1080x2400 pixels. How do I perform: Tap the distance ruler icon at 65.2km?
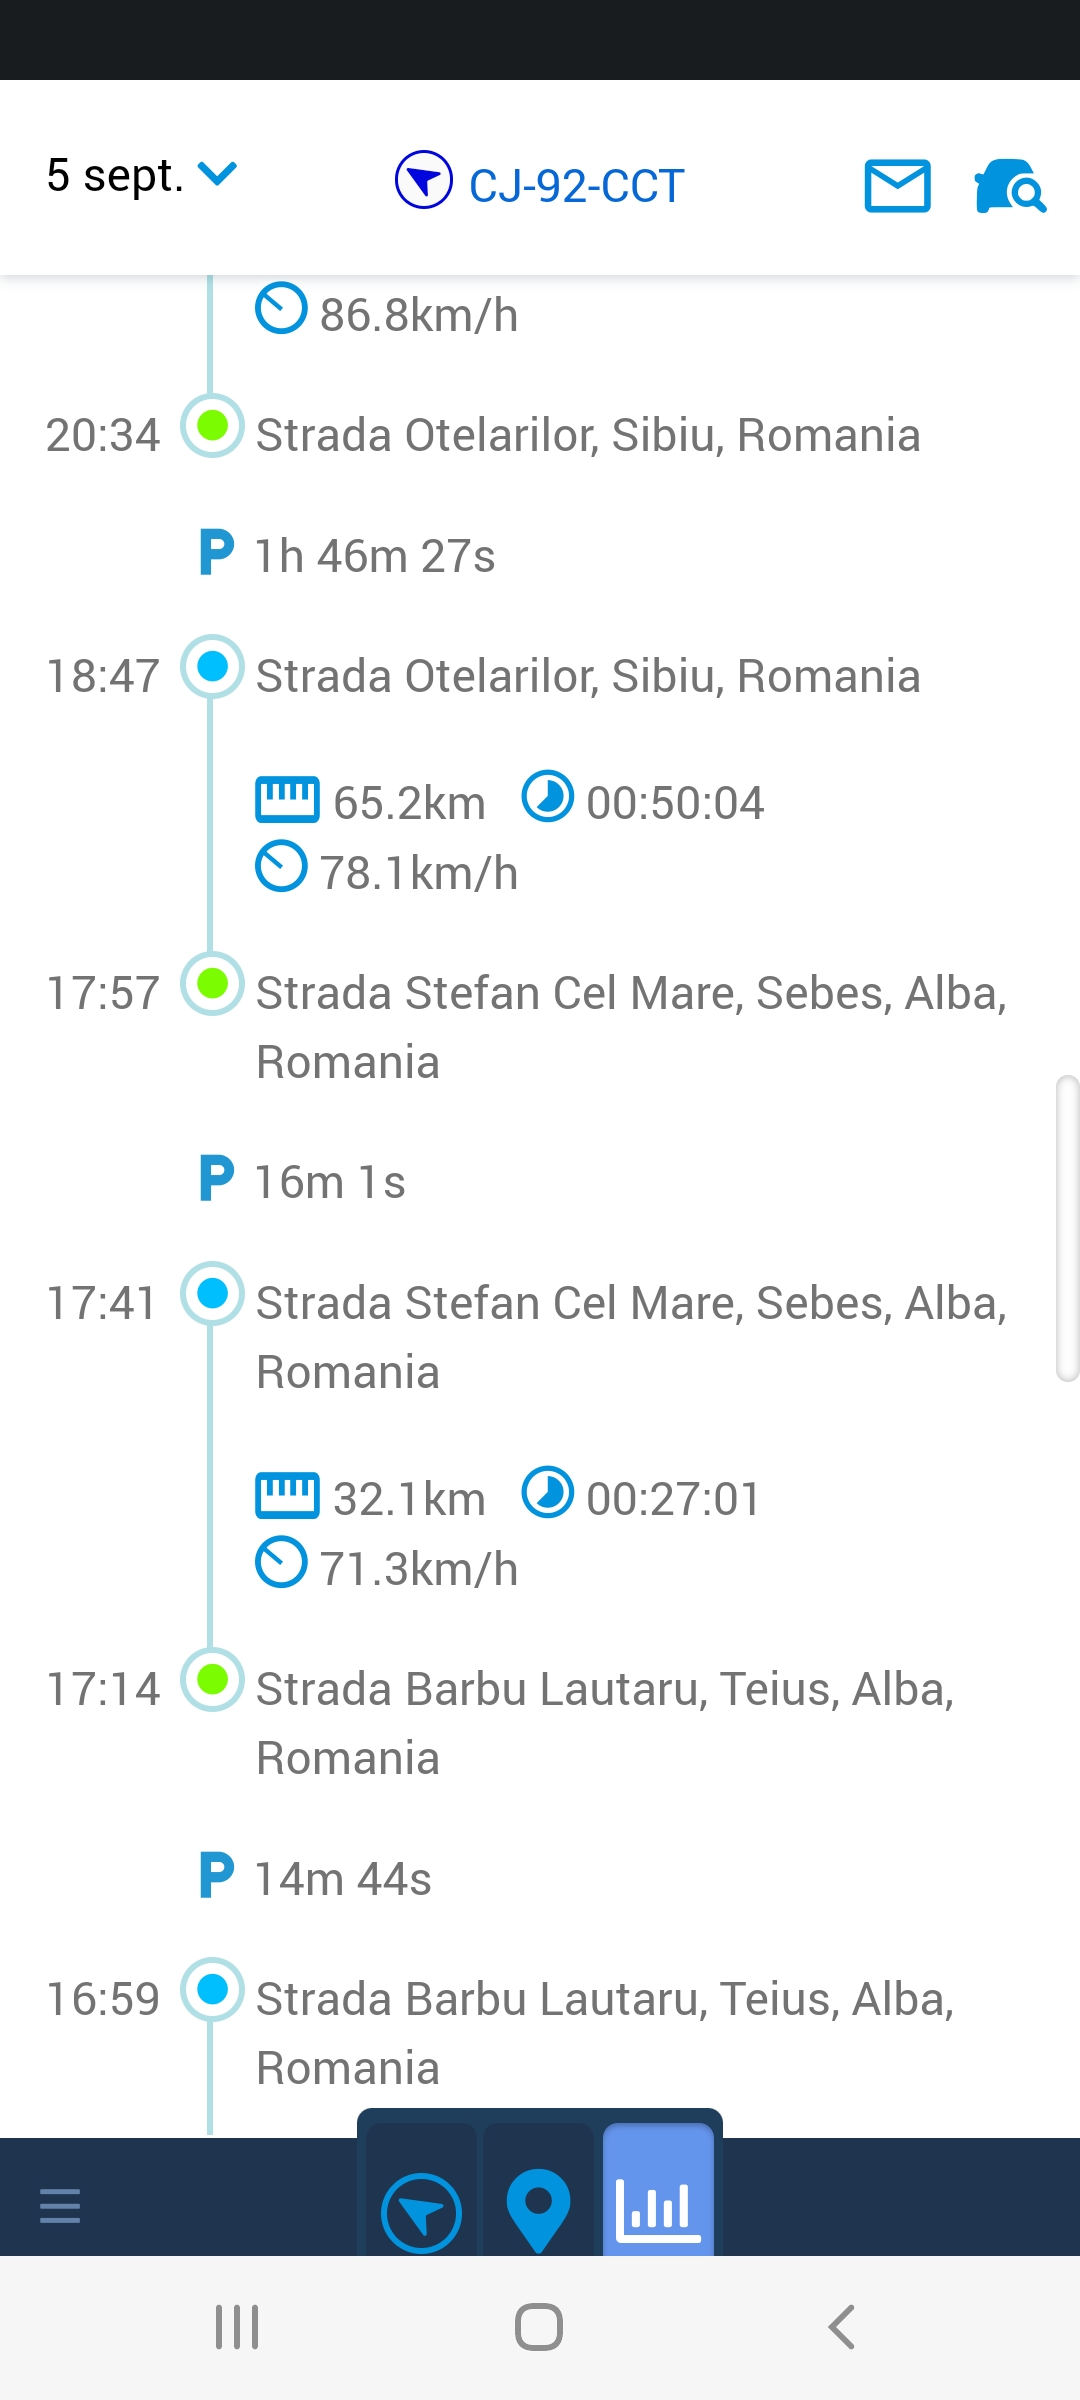(x=287, y=799)
